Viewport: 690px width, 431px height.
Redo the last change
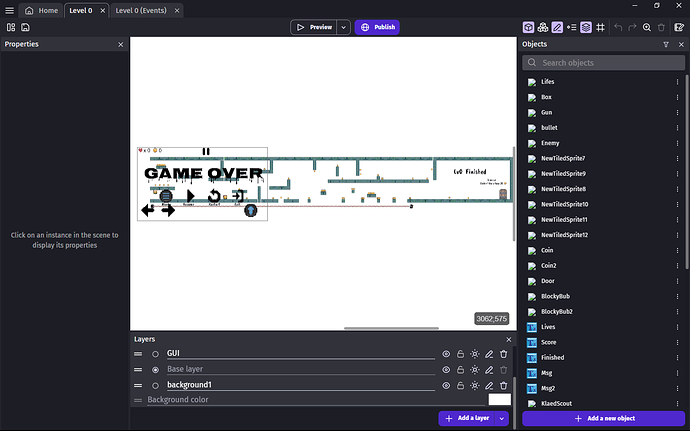click(632, 27)
